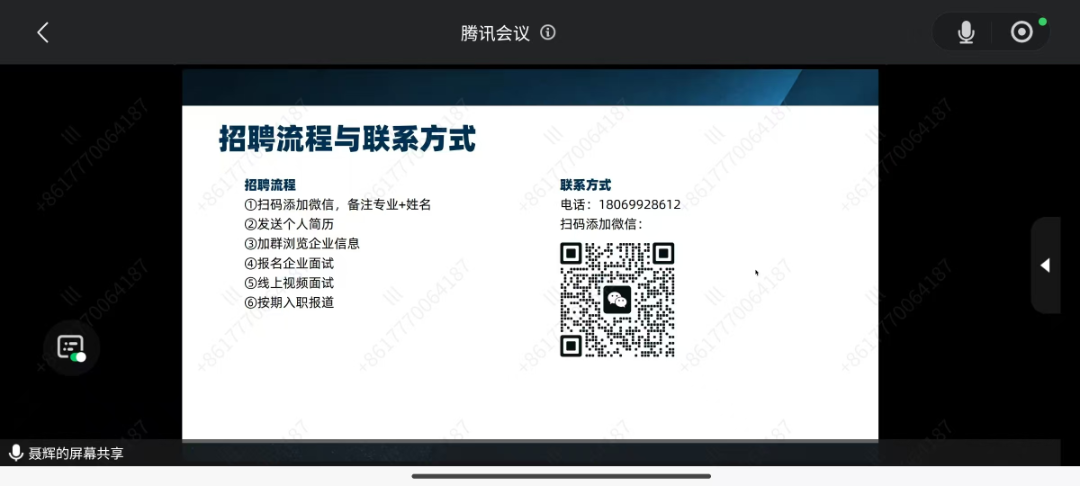Tap the 聂辉的屏幕共享 label
This screenshot has width=1080, height=486.
point(76,453)
